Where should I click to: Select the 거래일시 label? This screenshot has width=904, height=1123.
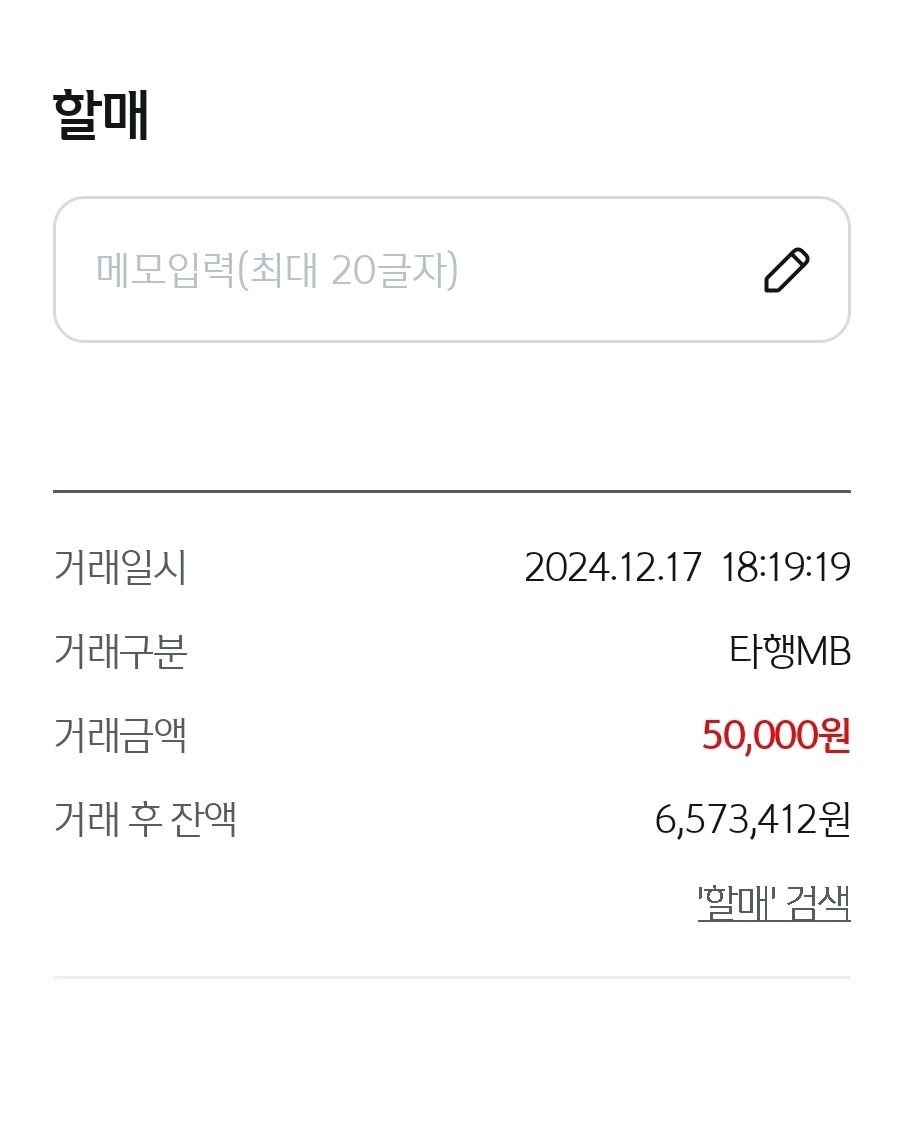(x=120, y=568)
